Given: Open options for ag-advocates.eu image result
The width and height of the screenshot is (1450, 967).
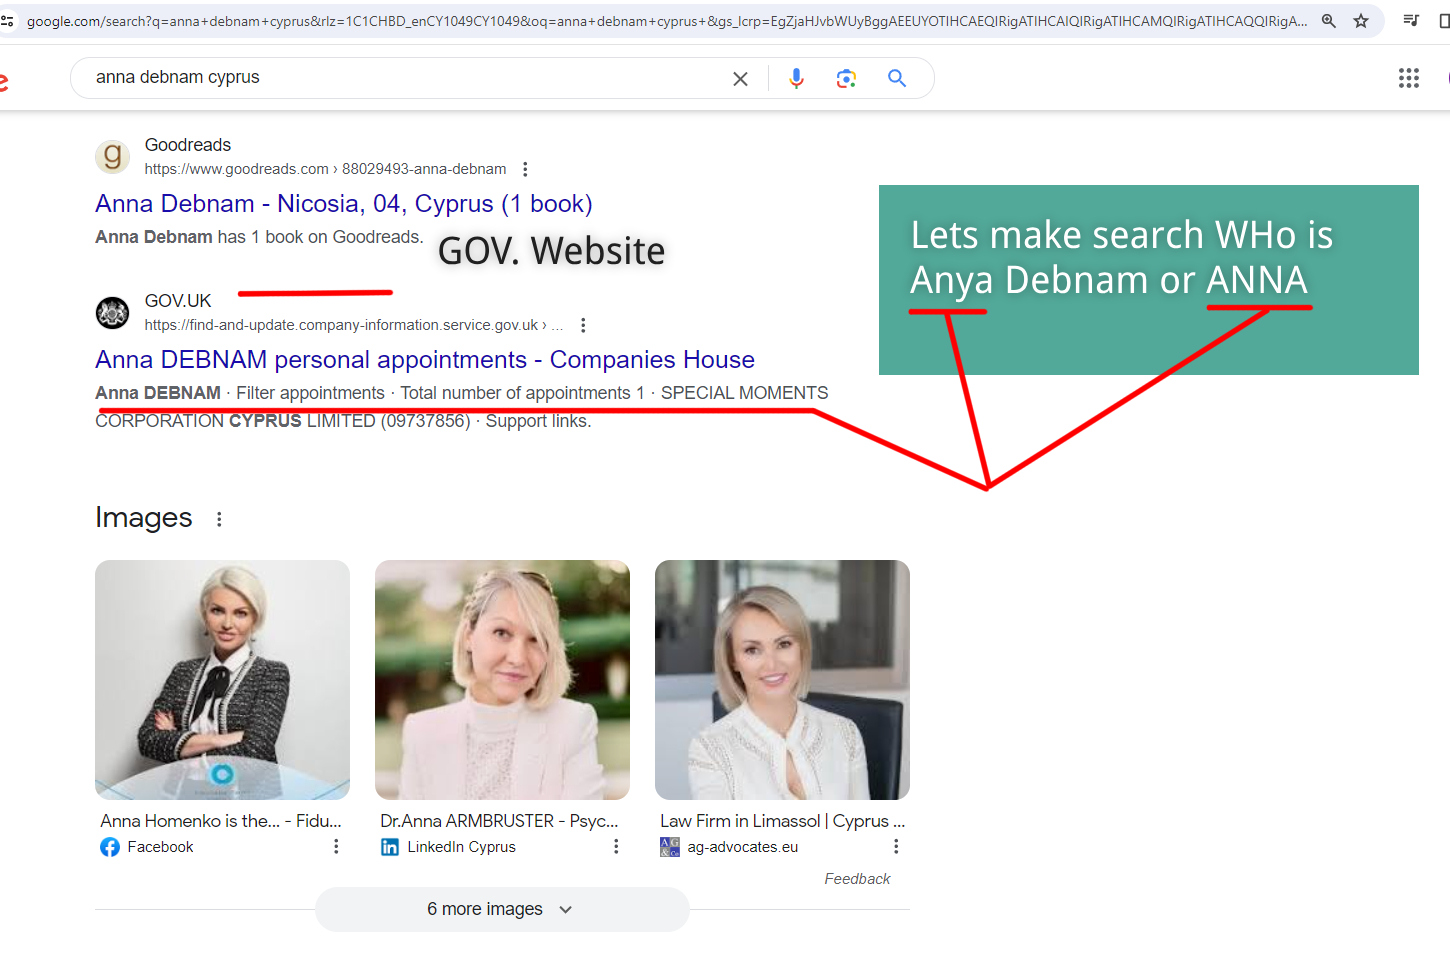Looking at the screenshot, I should click(896, 847).
